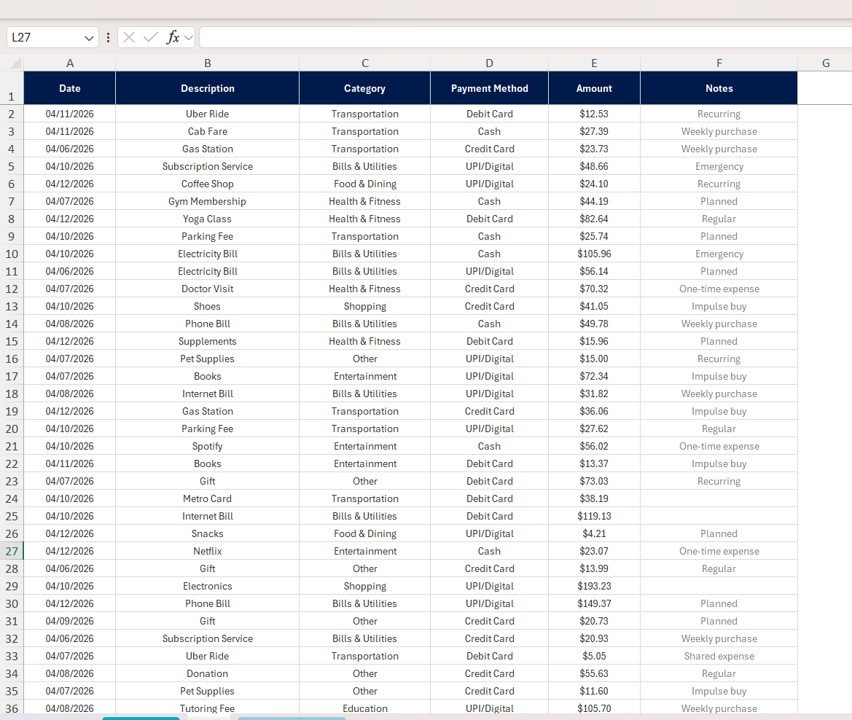Click inside the formula bar input
The image size is (852, 720).
[520, 37]
